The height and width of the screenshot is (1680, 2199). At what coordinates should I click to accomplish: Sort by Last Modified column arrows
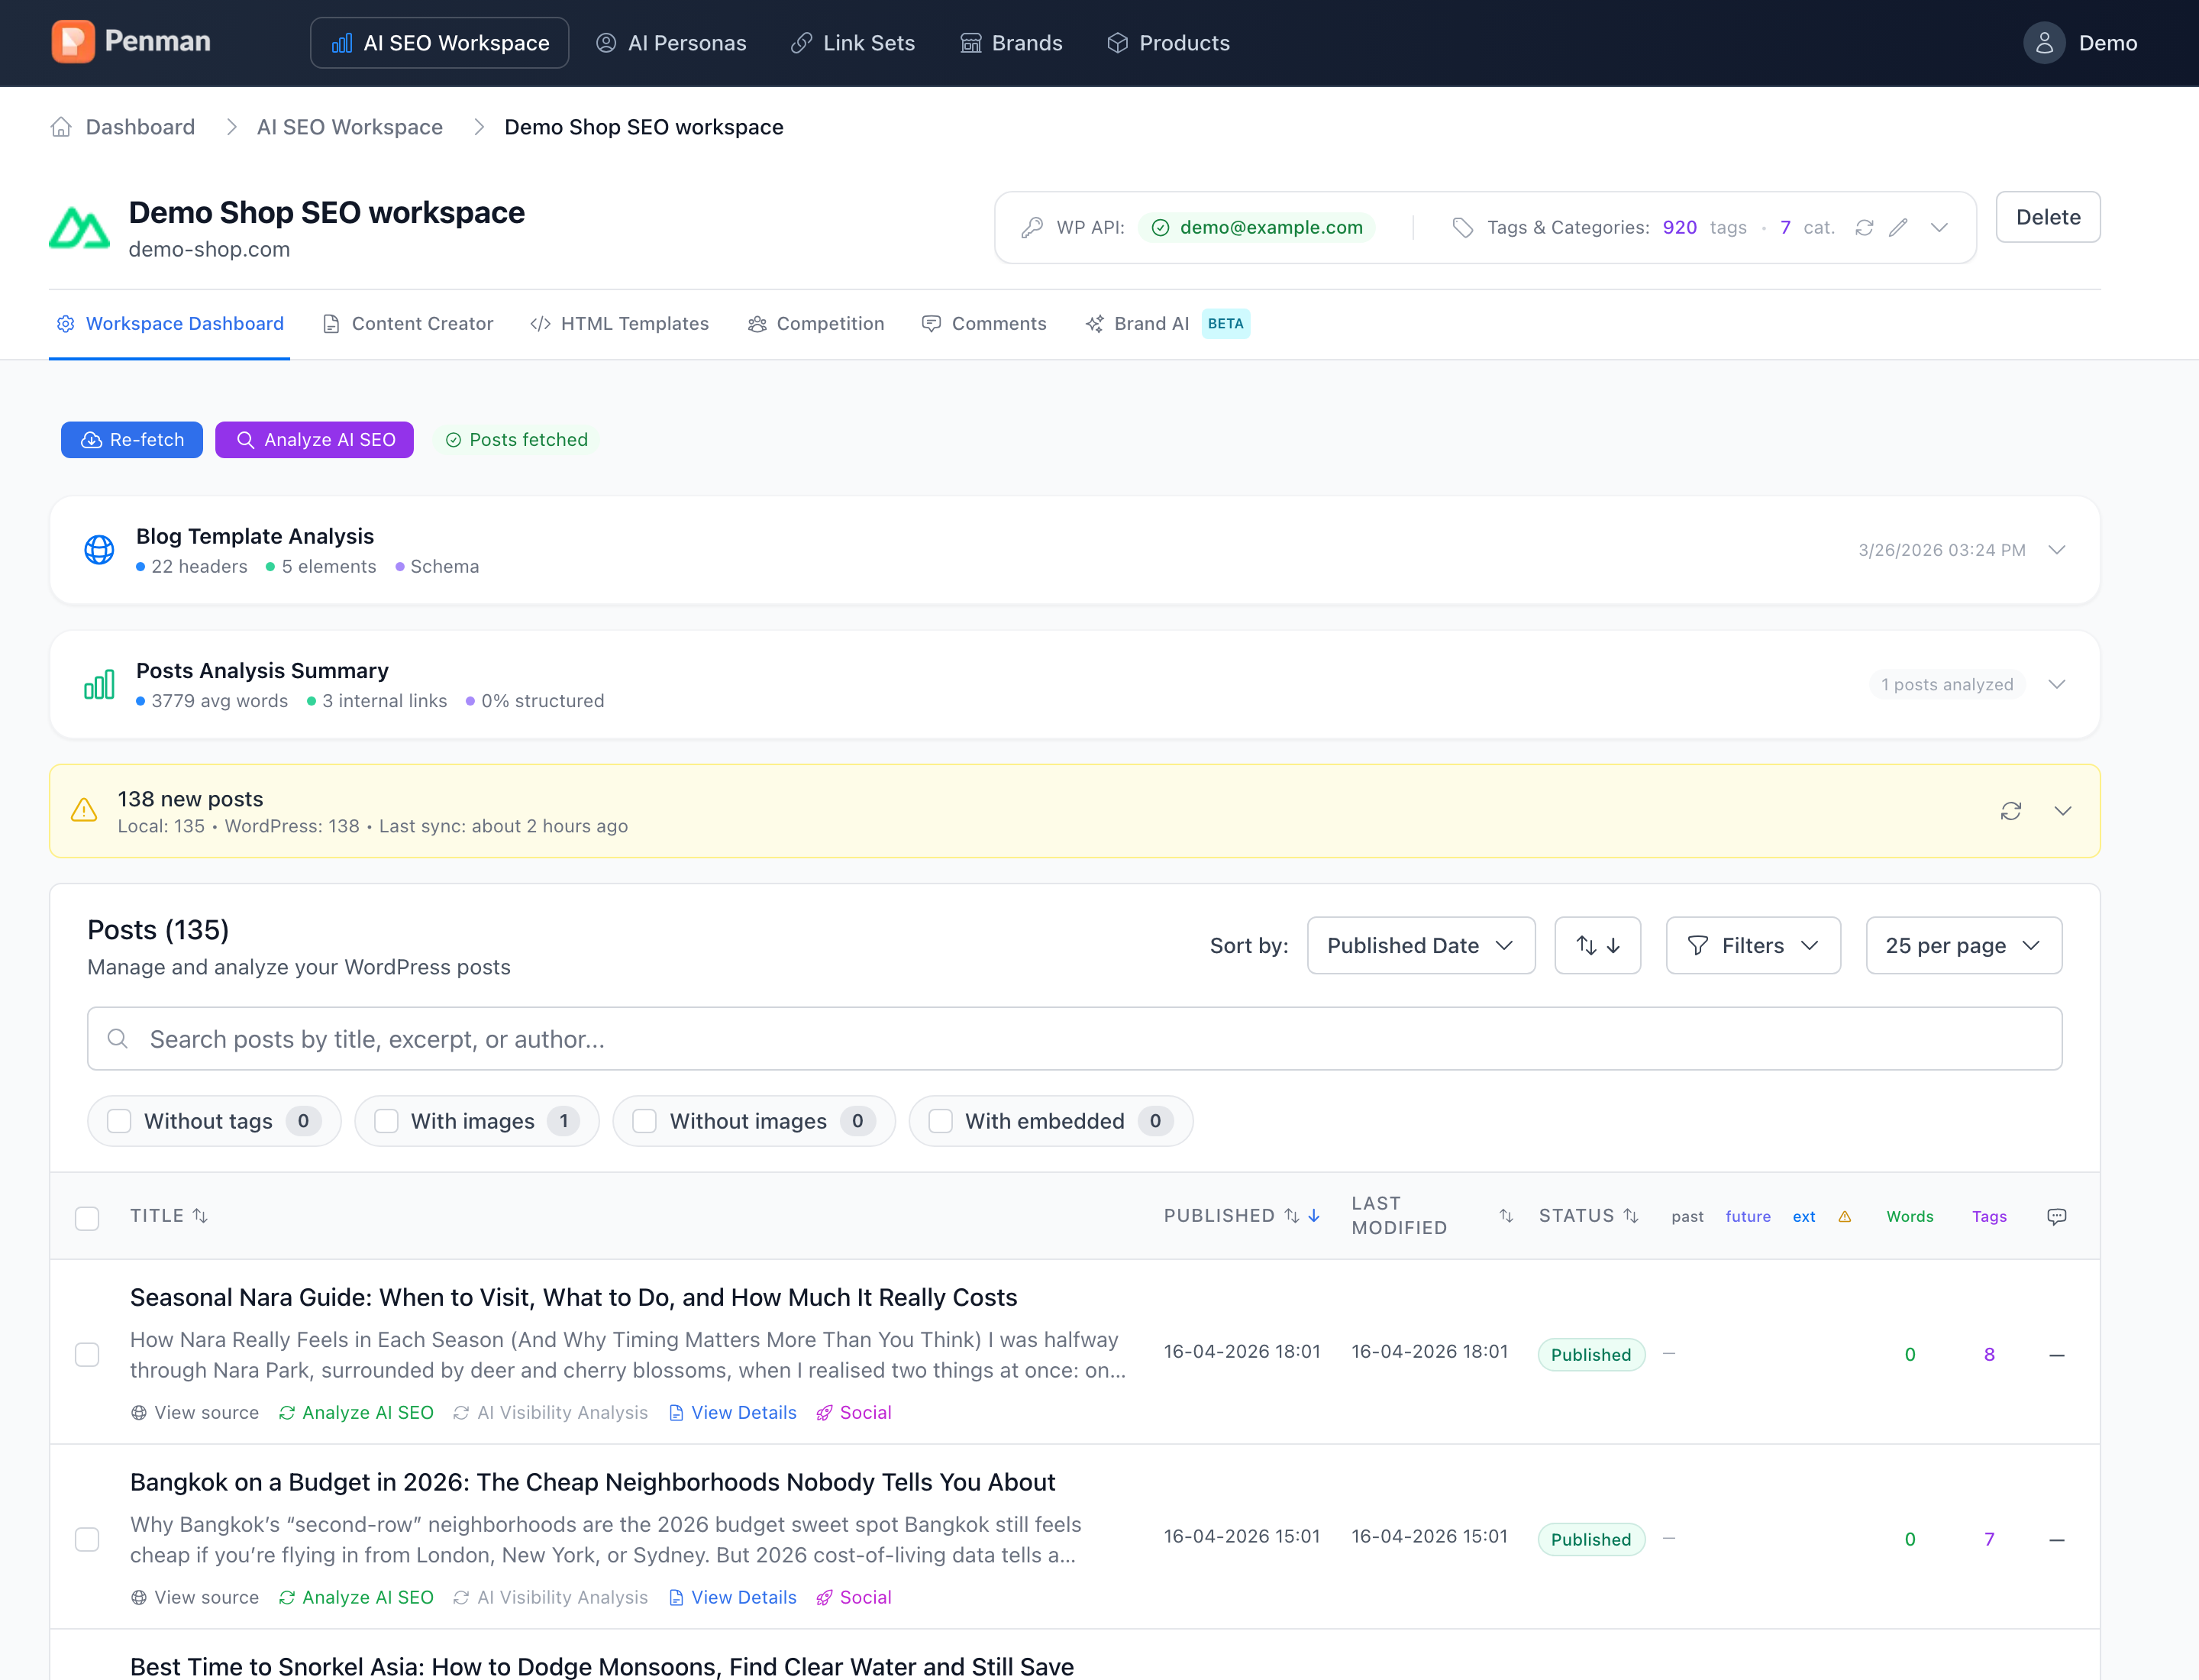click(x=1506, y=1216)
